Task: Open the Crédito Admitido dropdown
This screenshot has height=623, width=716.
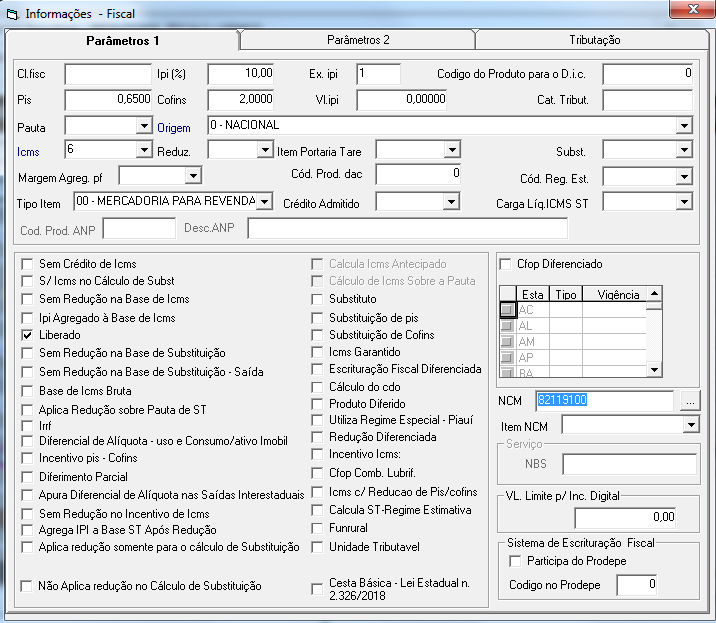Action: tap(451, 201)
